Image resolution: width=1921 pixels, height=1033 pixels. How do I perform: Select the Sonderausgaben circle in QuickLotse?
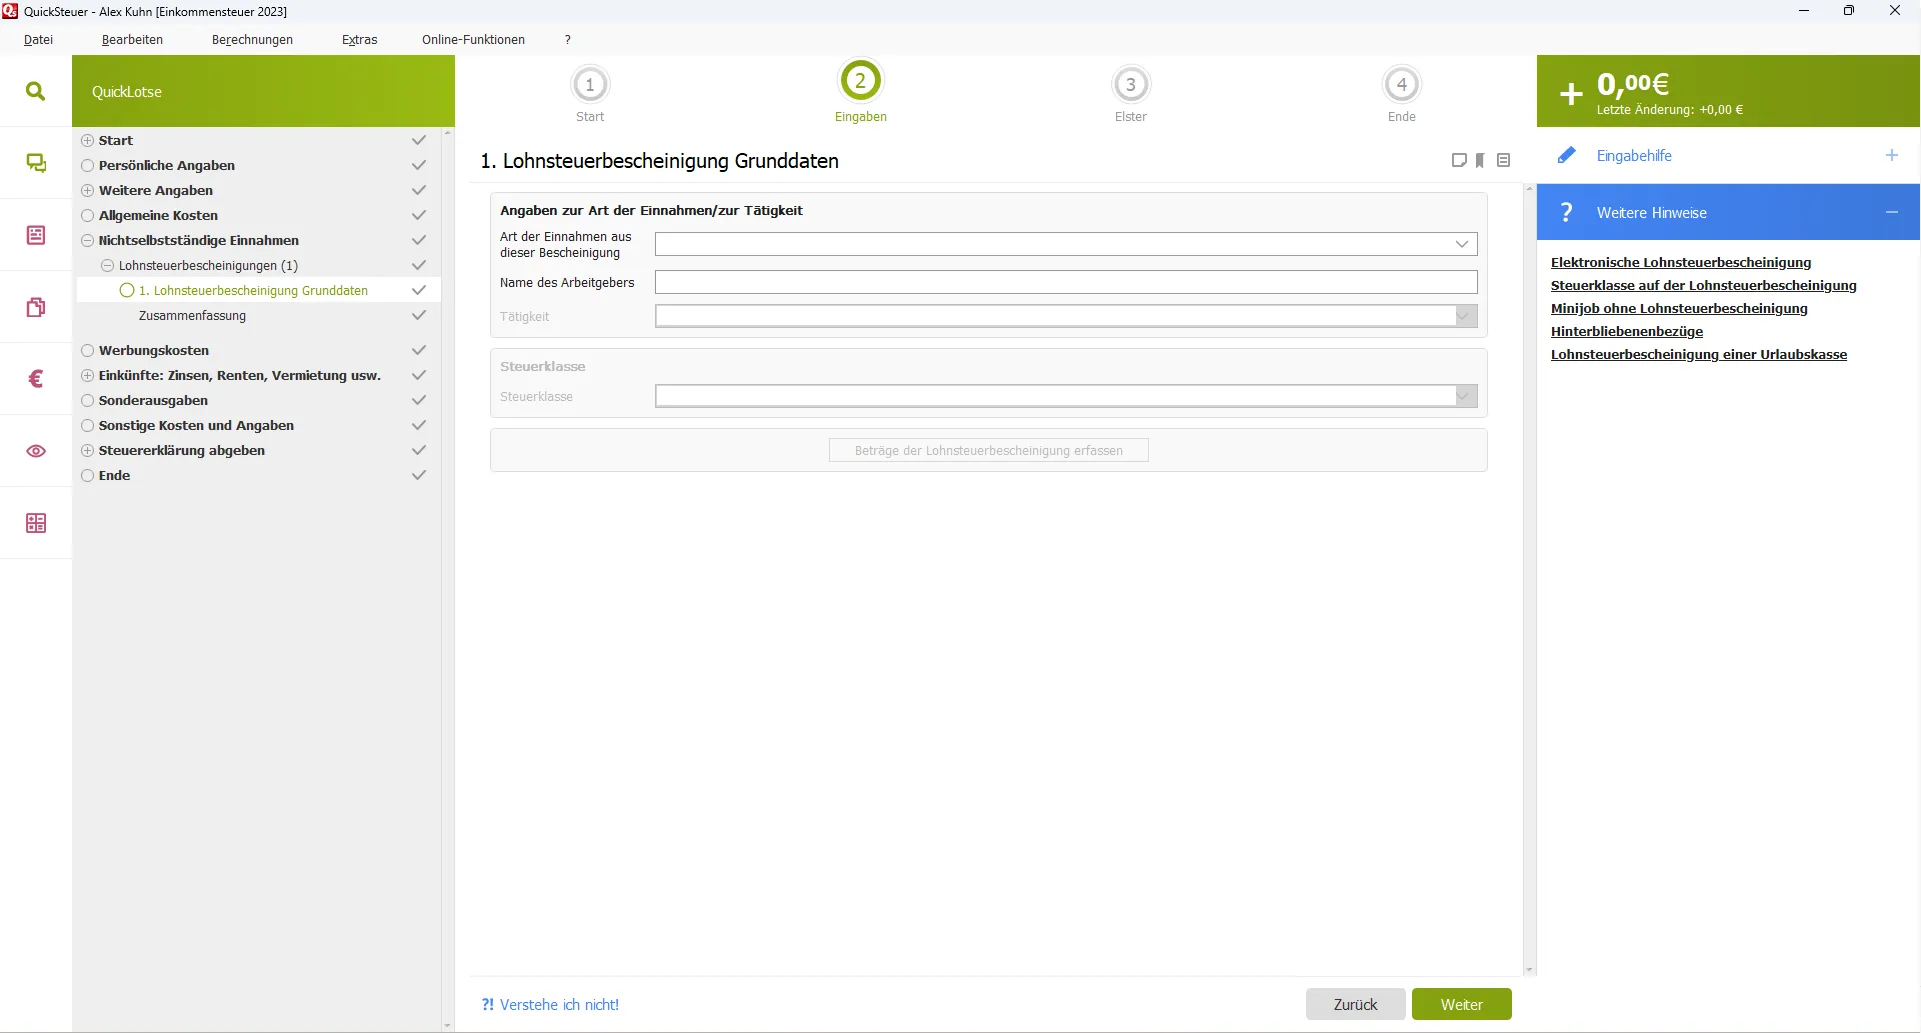click(88, 400)
